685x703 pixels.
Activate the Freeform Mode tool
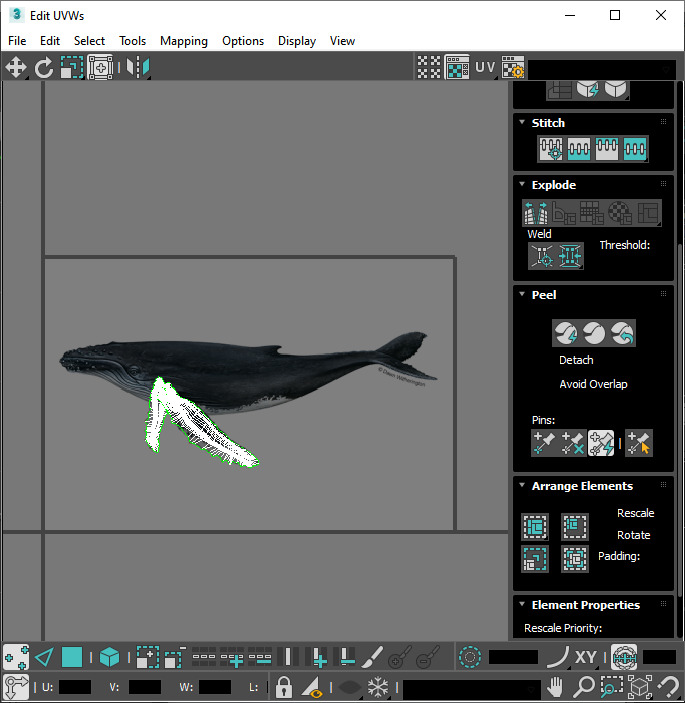(x=100, y=68)
